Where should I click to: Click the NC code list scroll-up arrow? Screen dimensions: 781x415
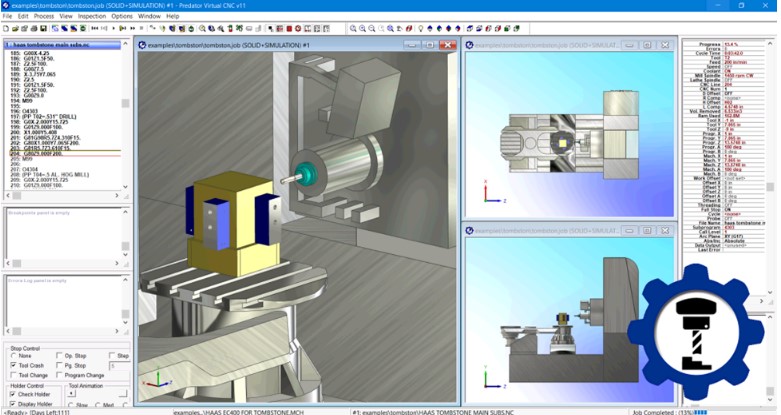coord(125,44)
